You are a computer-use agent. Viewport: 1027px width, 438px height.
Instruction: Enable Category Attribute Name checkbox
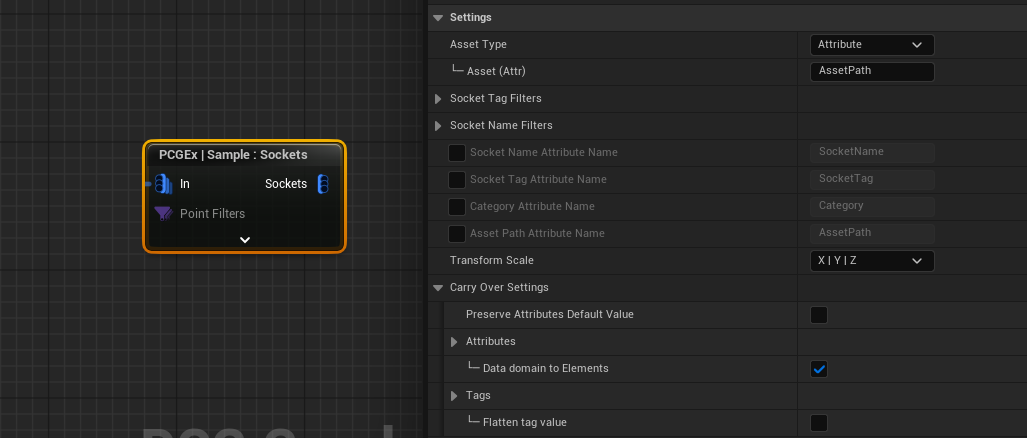pos(457,206)
